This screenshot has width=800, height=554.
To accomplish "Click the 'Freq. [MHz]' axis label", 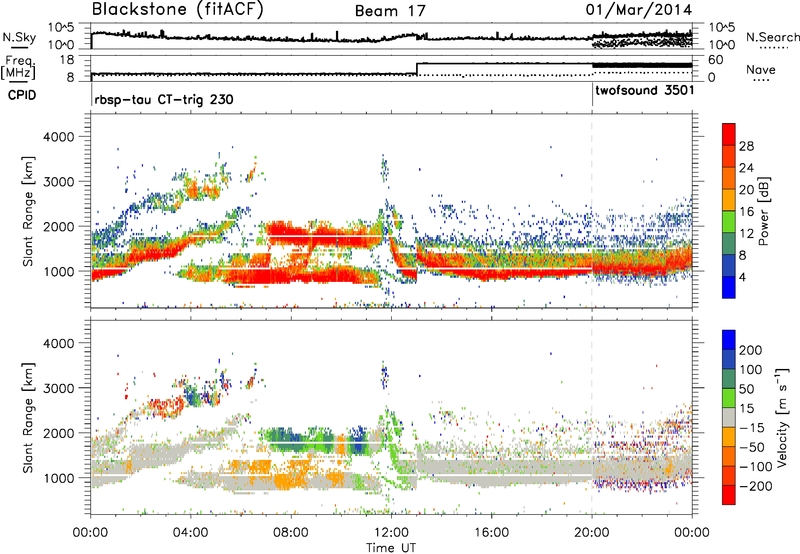I will pyautogui.click(x=18, y=67).
